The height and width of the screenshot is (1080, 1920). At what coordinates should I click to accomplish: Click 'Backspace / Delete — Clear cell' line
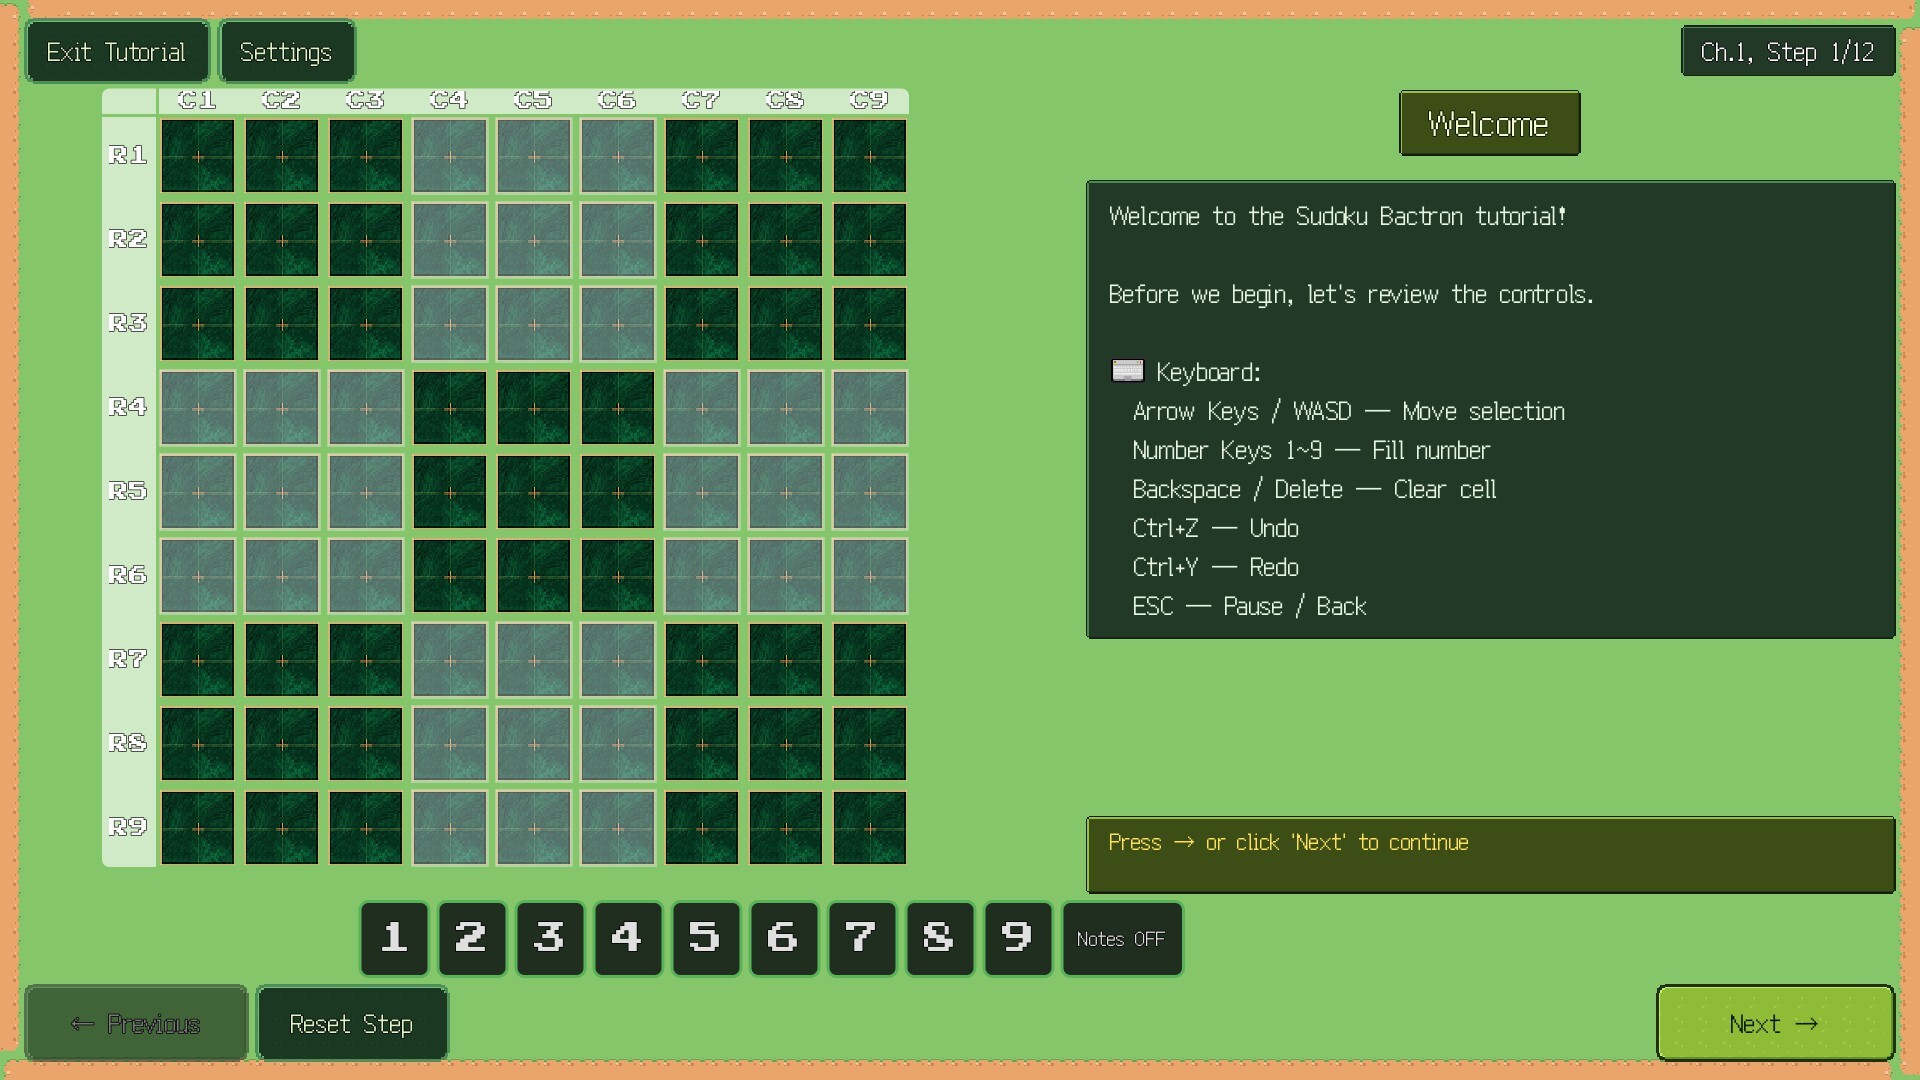tap(1314, 489)
